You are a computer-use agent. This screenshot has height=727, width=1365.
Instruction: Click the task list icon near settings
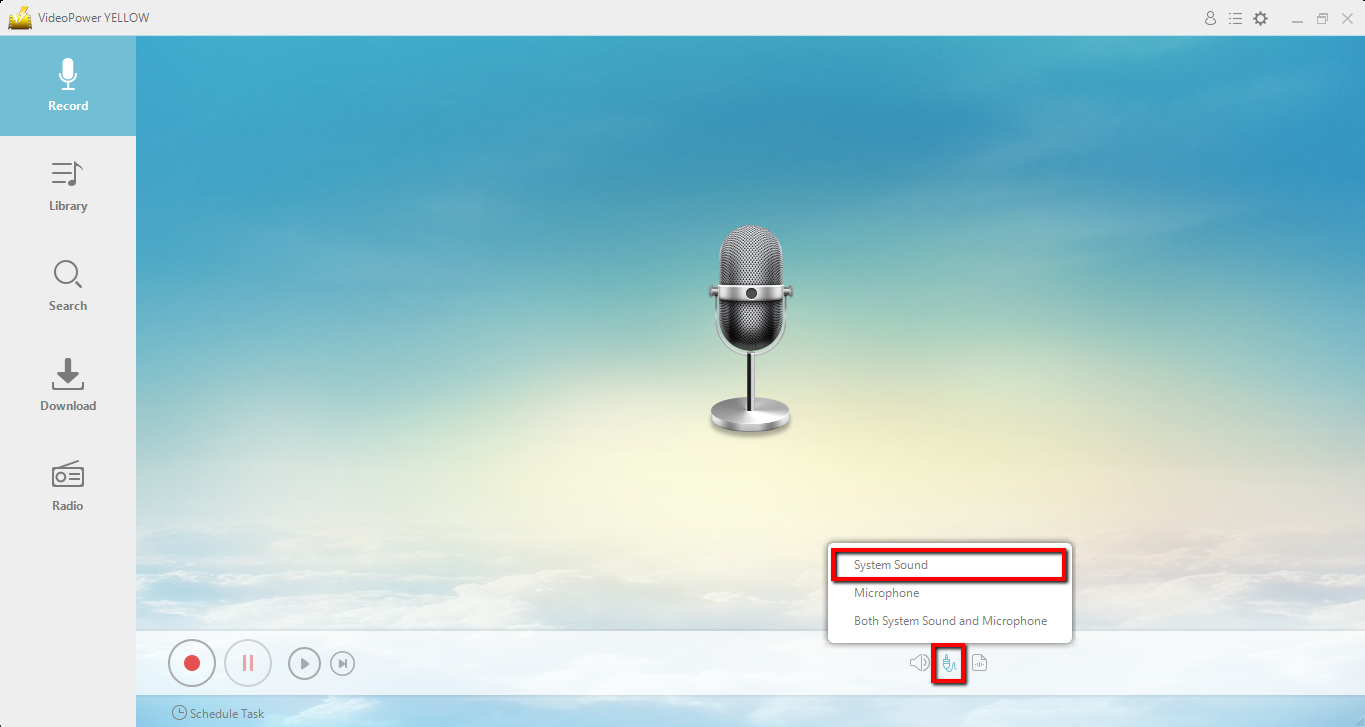pos(1235,17)
